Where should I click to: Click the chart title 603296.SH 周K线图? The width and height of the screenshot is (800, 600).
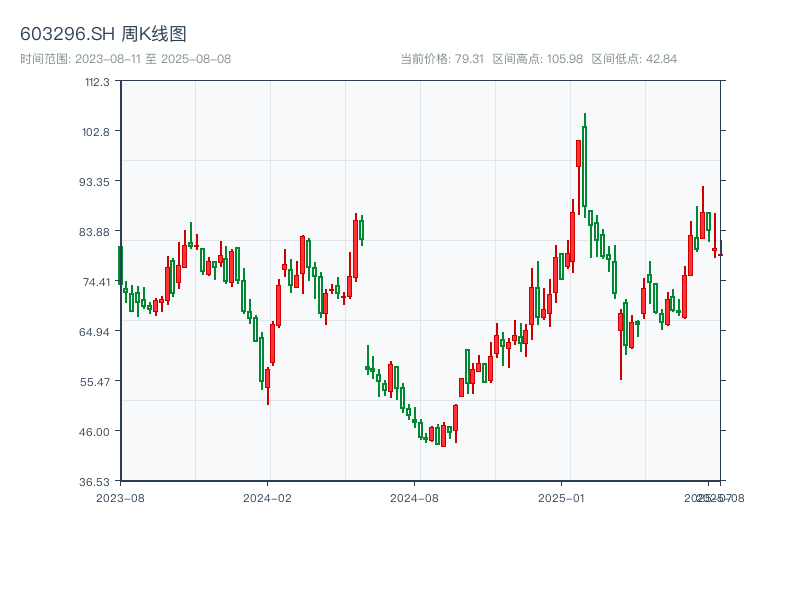coord(103,34)
